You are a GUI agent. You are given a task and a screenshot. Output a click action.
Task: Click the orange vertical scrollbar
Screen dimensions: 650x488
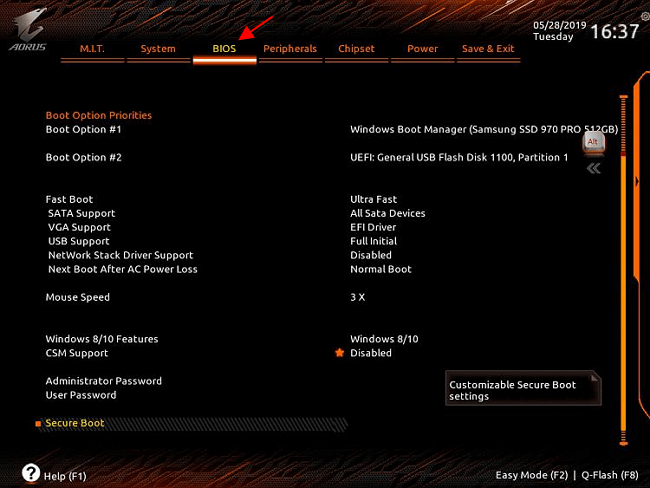coord(623,270)
